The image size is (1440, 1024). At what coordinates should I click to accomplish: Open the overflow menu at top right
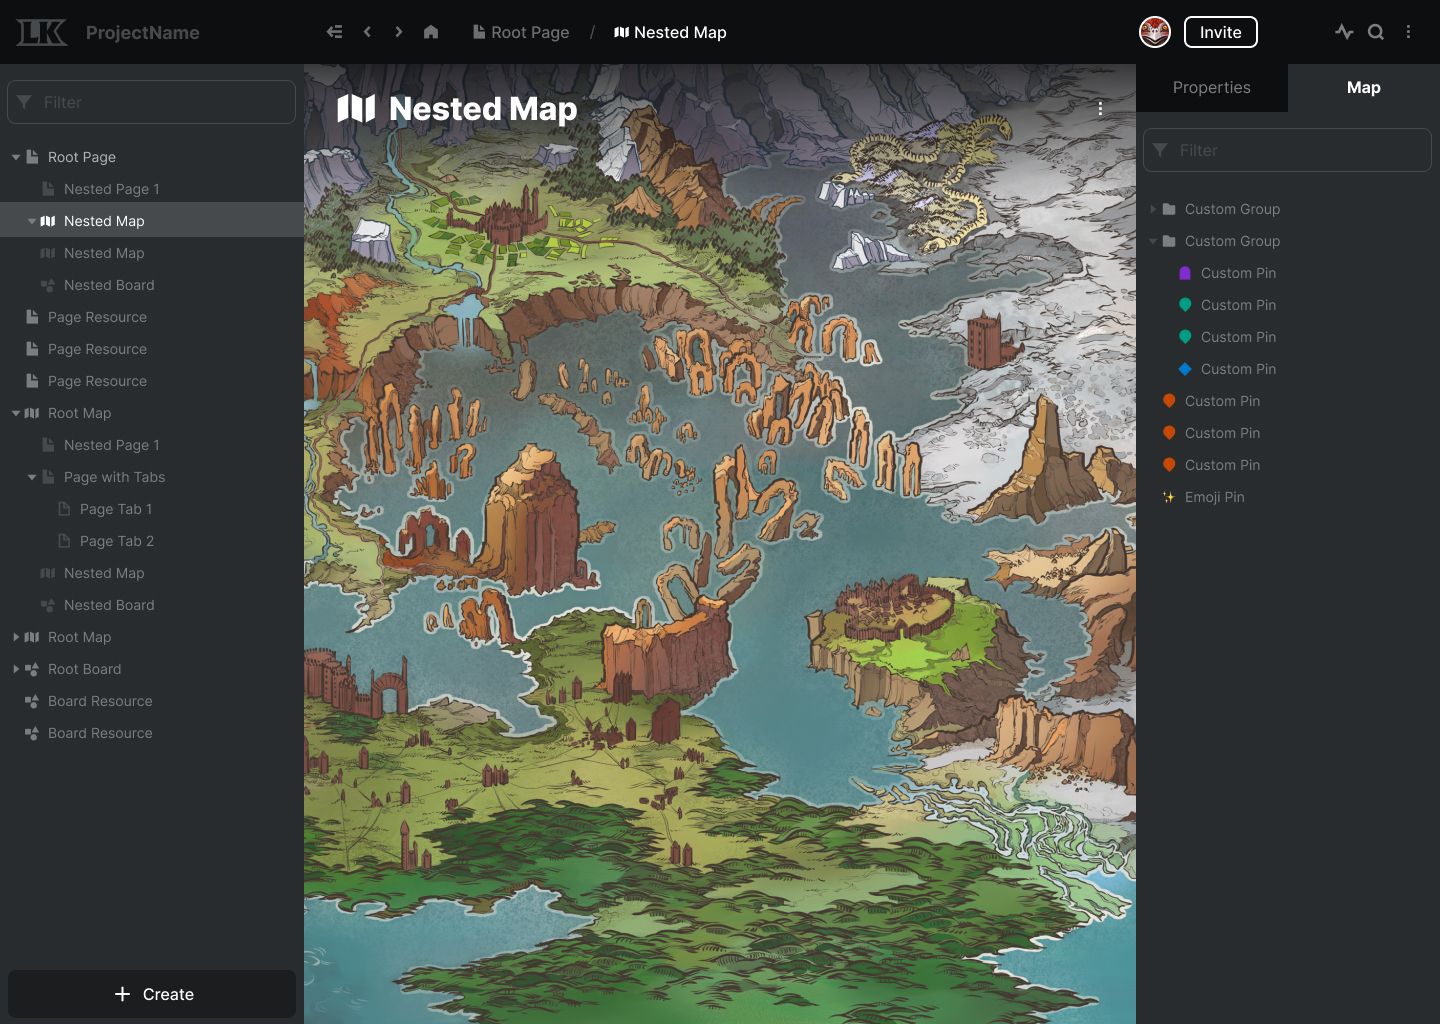[x=1408, y=32]
